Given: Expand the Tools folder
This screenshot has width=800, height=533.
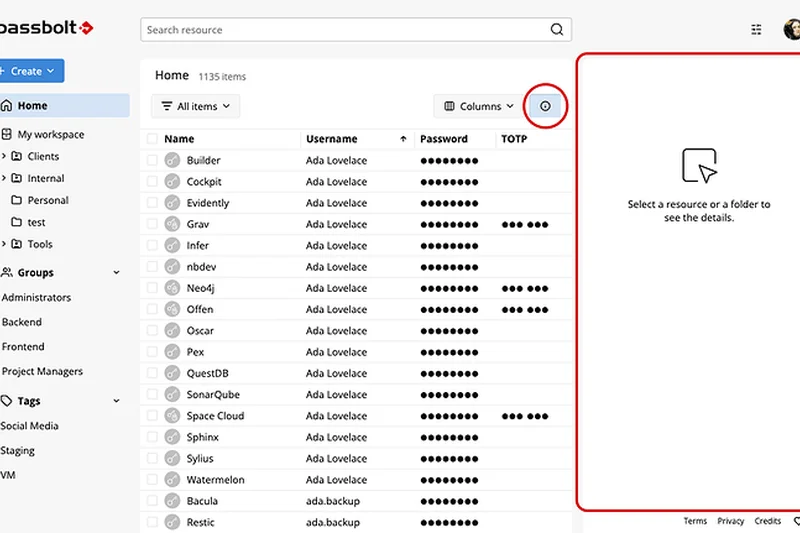Looking at the screenshot, I should [4, 244].
